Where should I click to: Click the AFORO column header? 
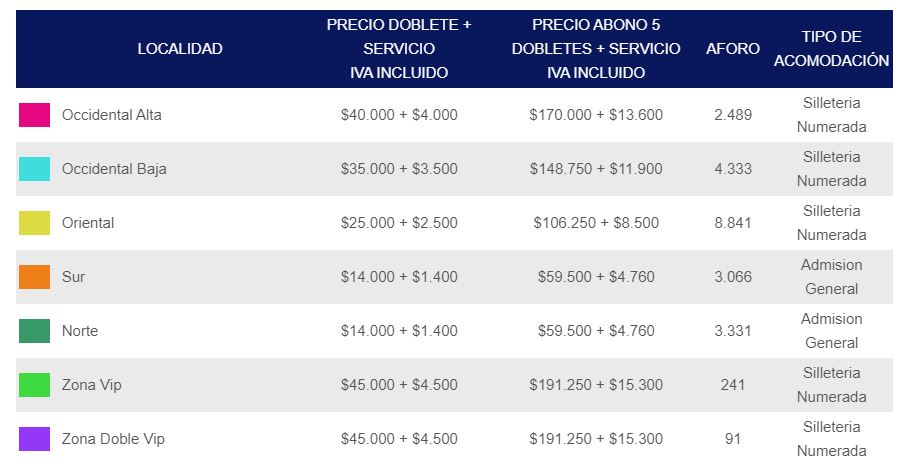pos(733,48)
